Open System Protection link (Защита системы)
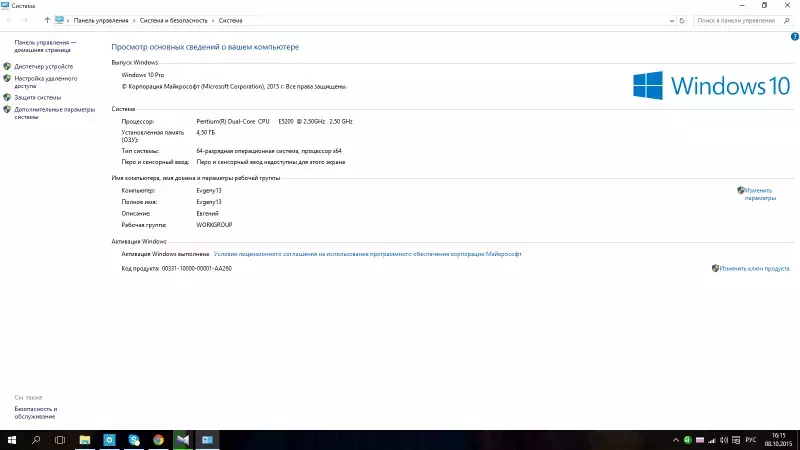 (37, 97)
